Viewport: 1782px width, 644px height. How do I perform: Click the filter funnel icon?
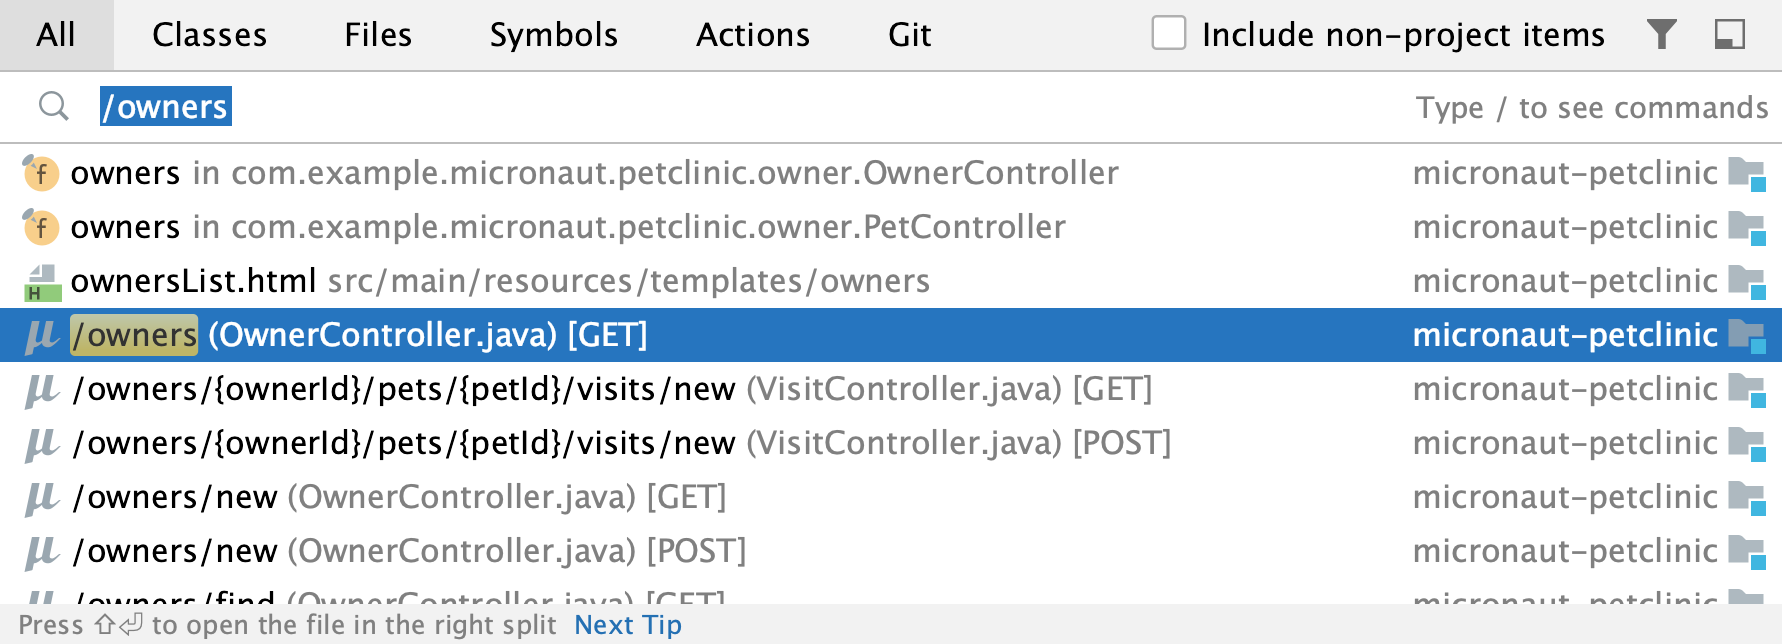click(x=1661, y=35)
